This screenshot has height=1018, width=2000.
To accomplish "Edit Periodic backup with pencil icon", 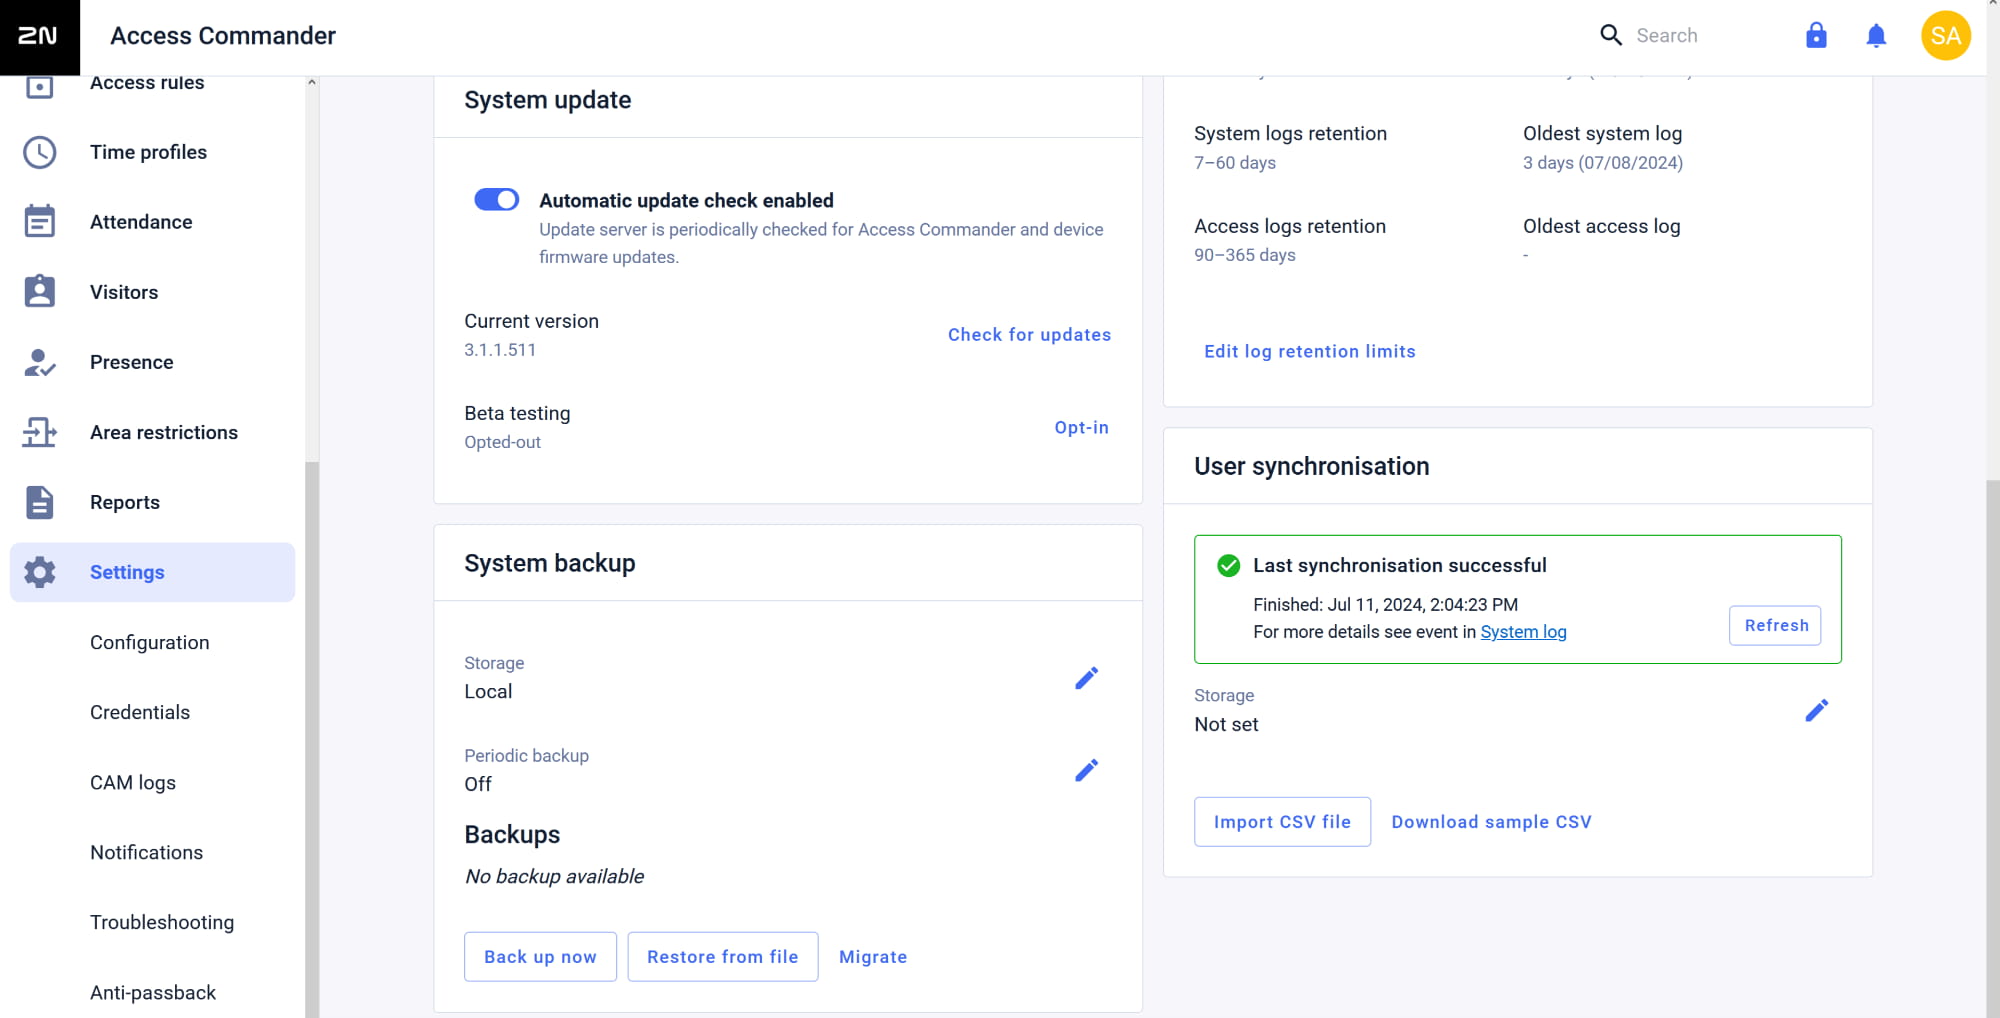I will pyautogui.click(x=1086, y=770).
